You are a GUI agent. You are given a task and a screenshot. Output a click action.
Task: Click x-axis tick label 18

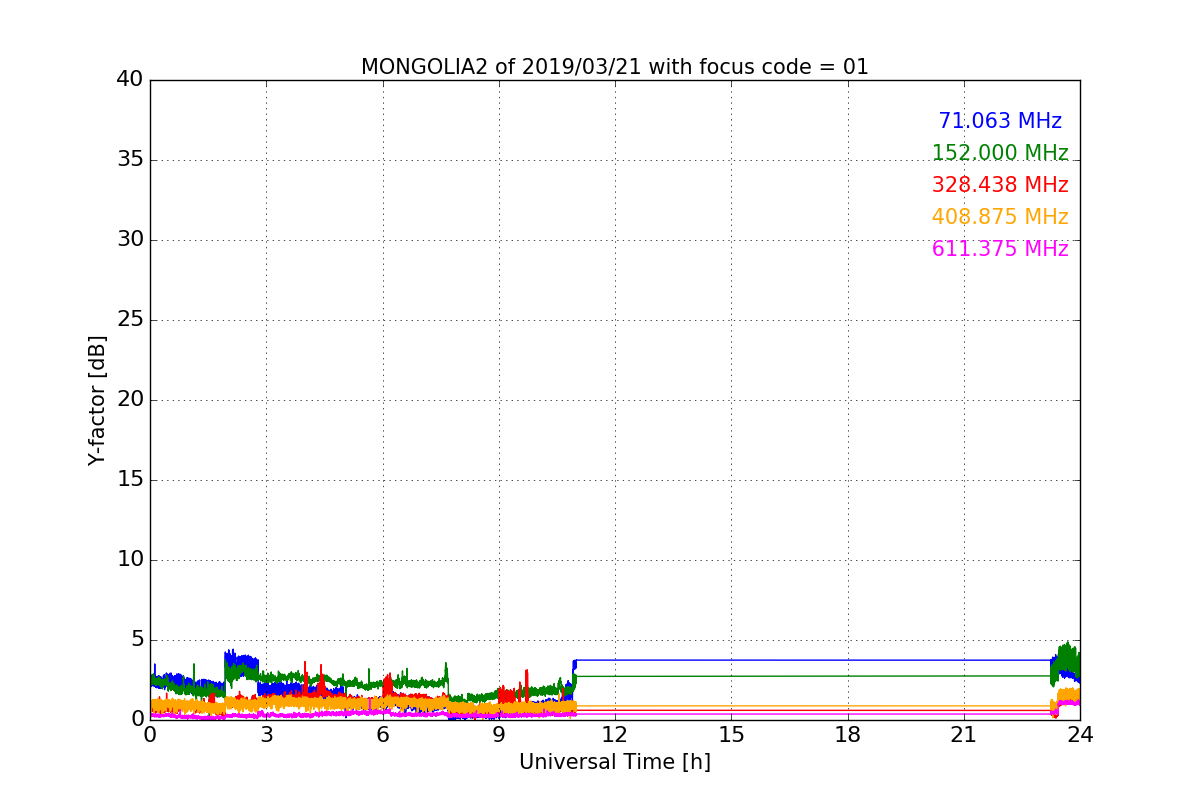click(x=848, y=735)
